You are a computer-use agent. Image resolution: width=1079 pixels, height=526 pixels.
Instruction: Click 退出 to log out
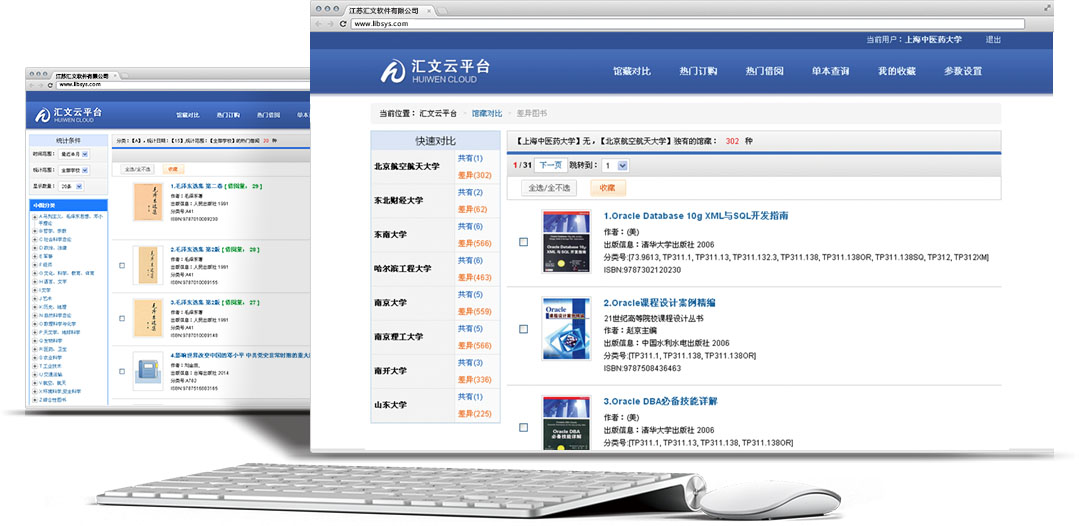pos(993,40)
